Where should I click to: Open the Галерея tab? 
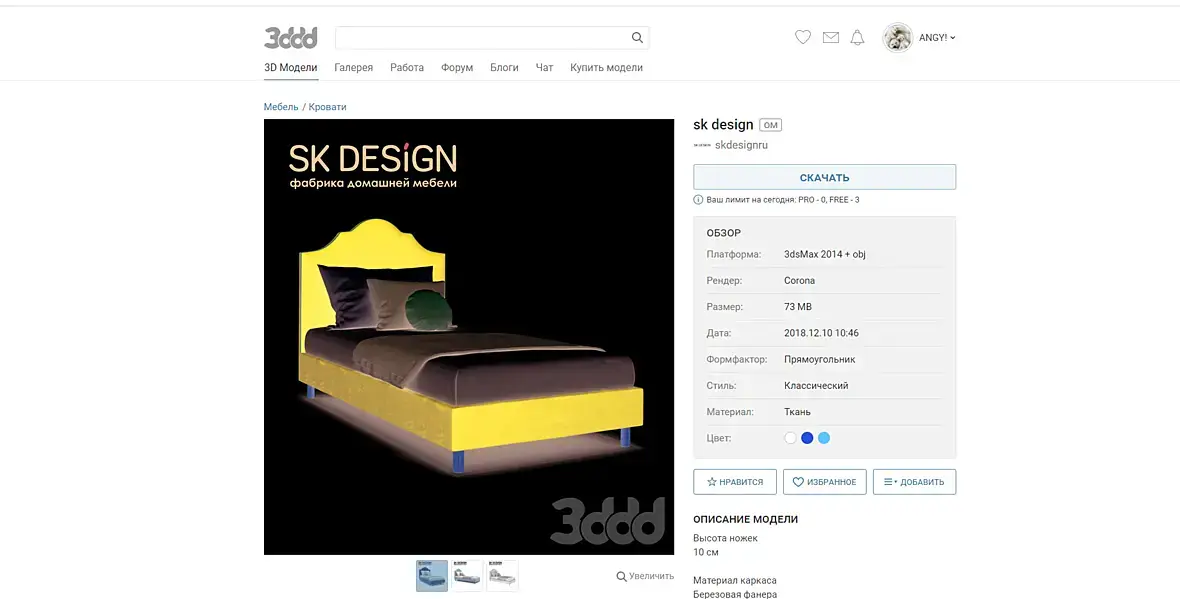pos(354,68)
